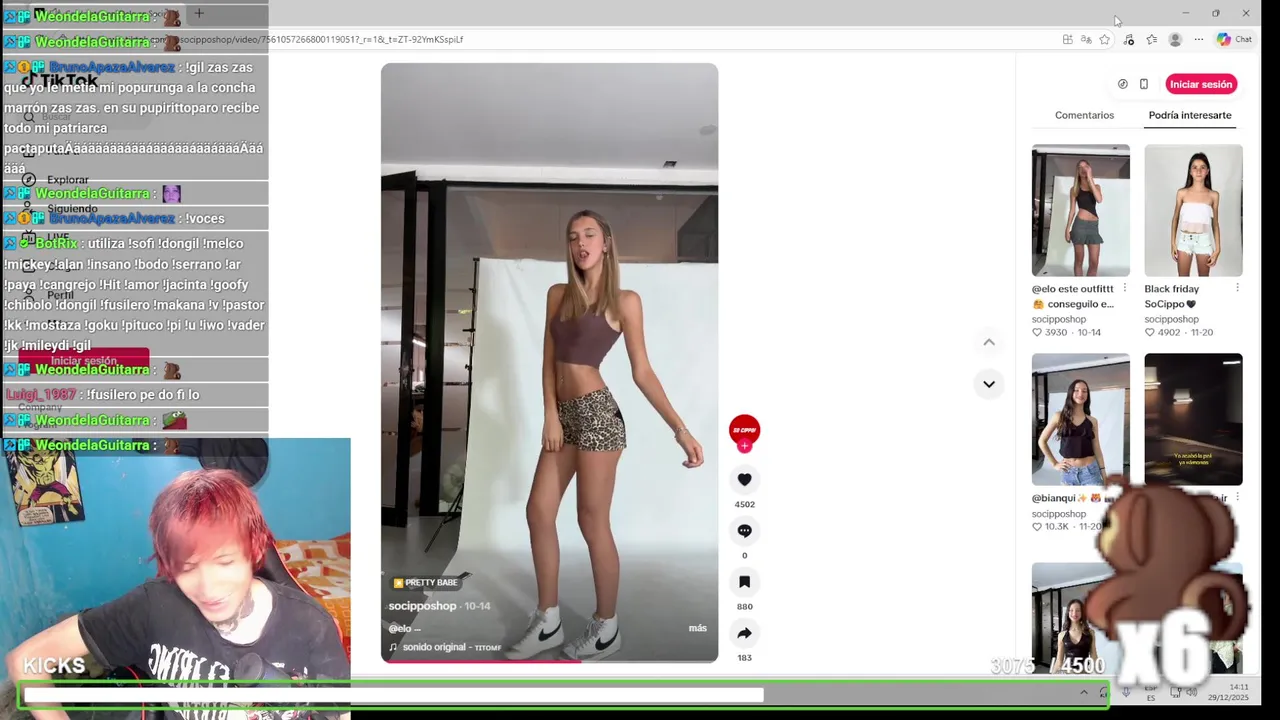Open the comments bubble icon beside the video
Image resolution: width=1280 pixels, height=720 pixels.
[744, 531]
